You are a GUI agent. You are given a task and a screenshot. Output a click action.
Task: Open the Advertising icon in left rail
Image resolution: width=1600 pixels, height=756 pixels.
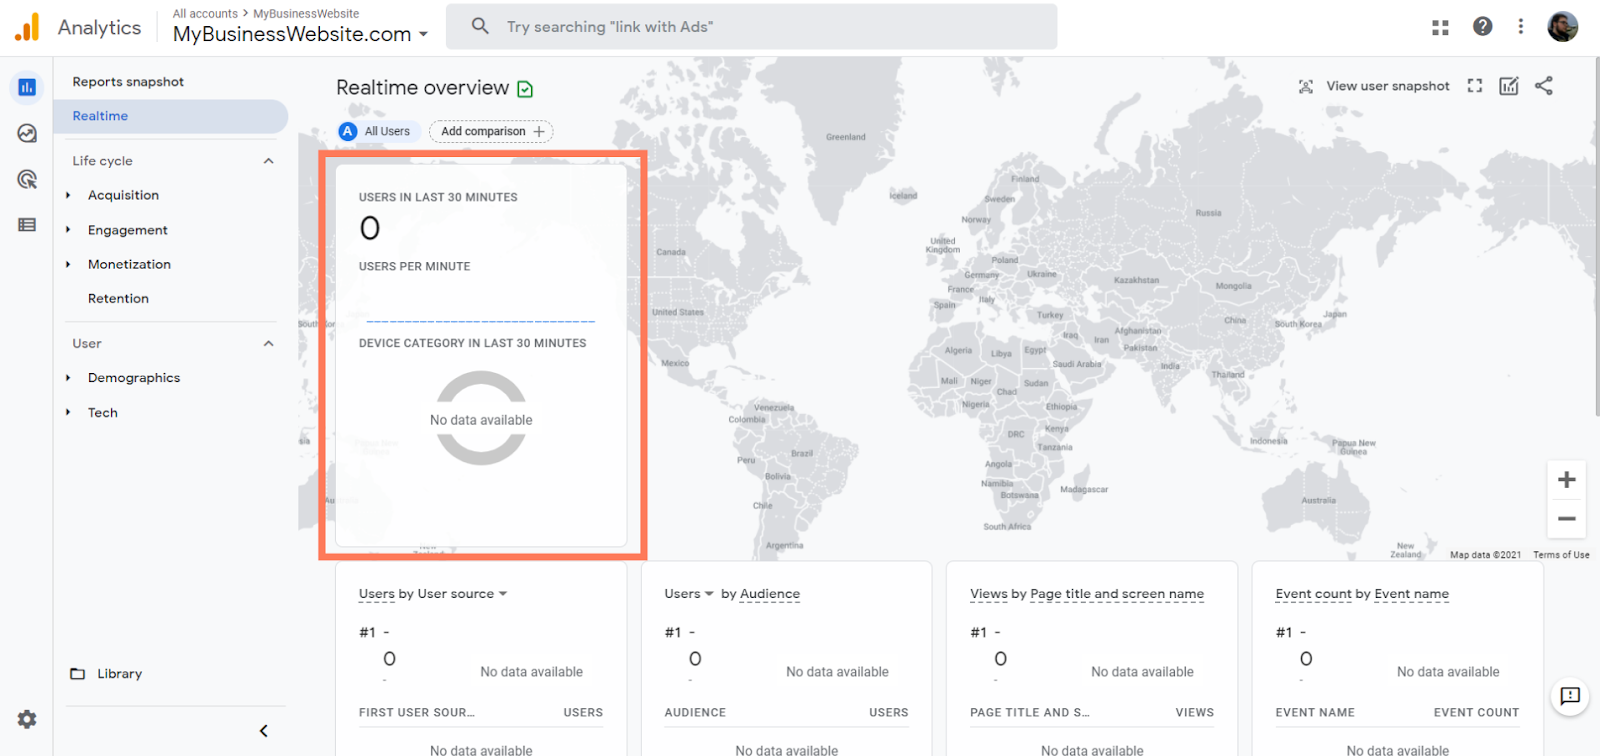27,179
